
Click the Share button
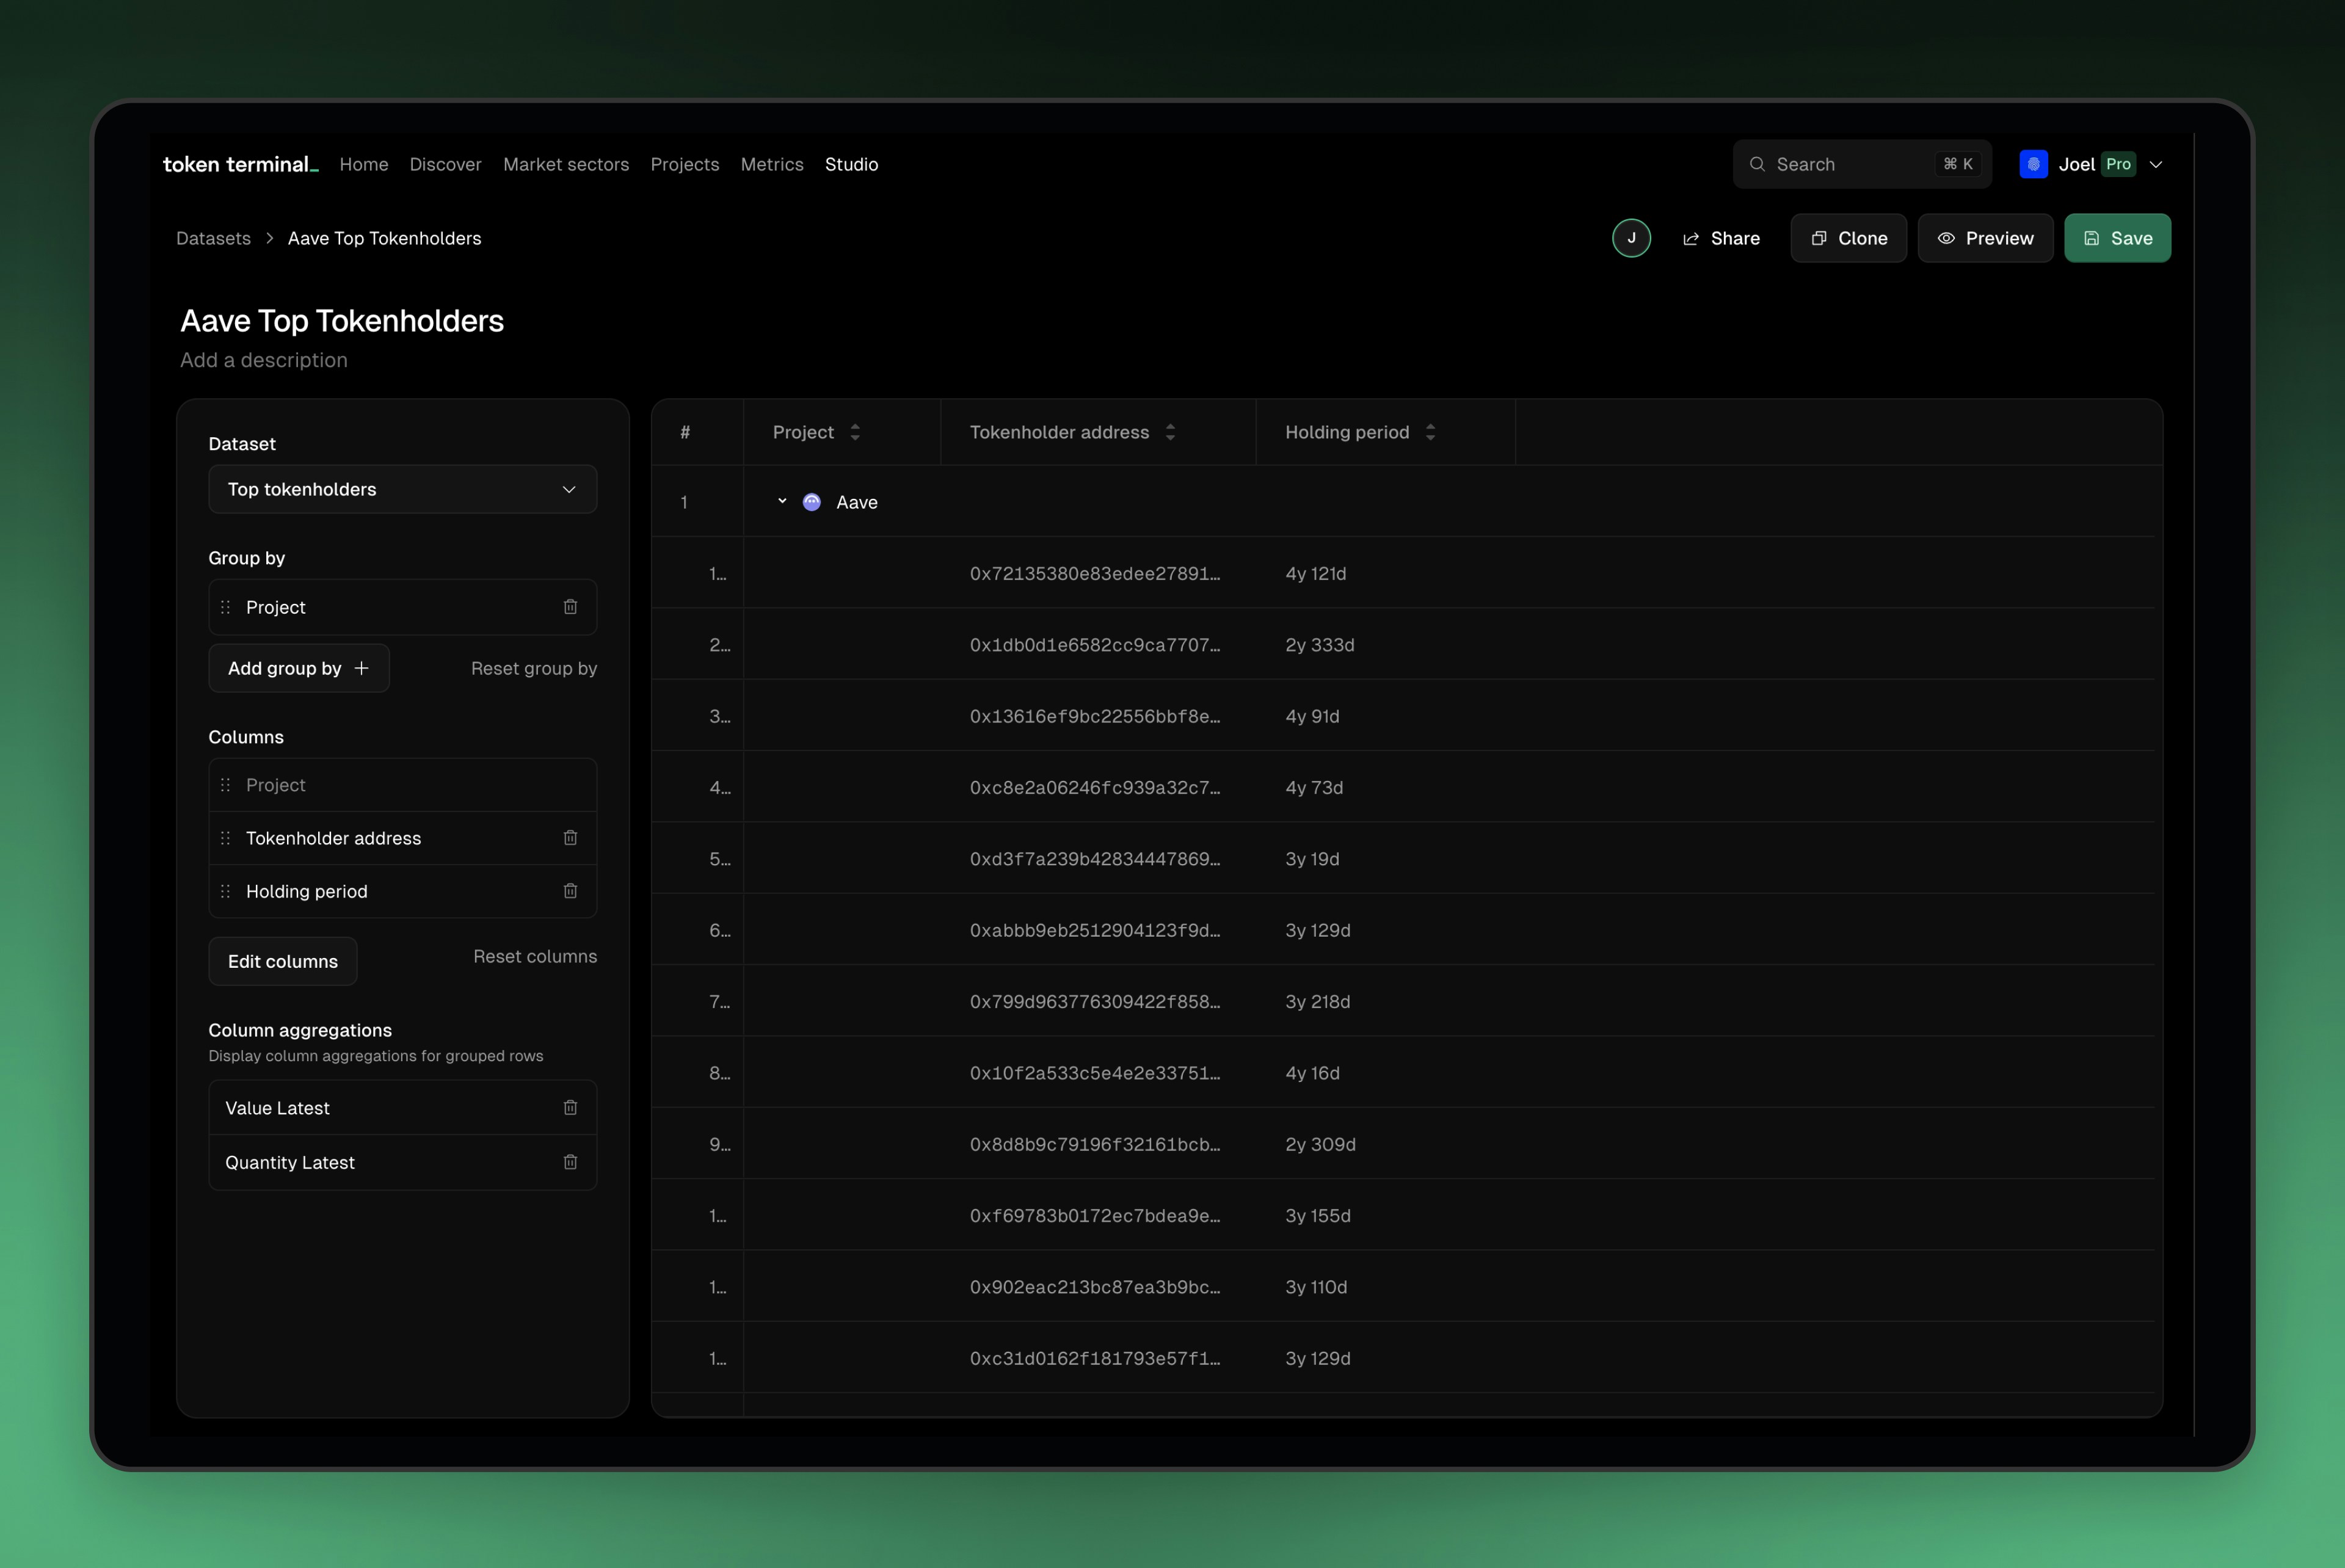pyautogui.click(x=1721, y=238)
